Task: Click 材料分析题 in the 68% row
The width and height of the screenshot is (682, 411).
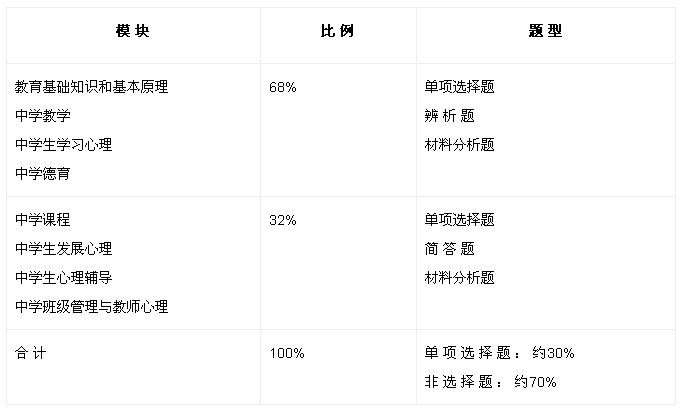Action: 459,145
